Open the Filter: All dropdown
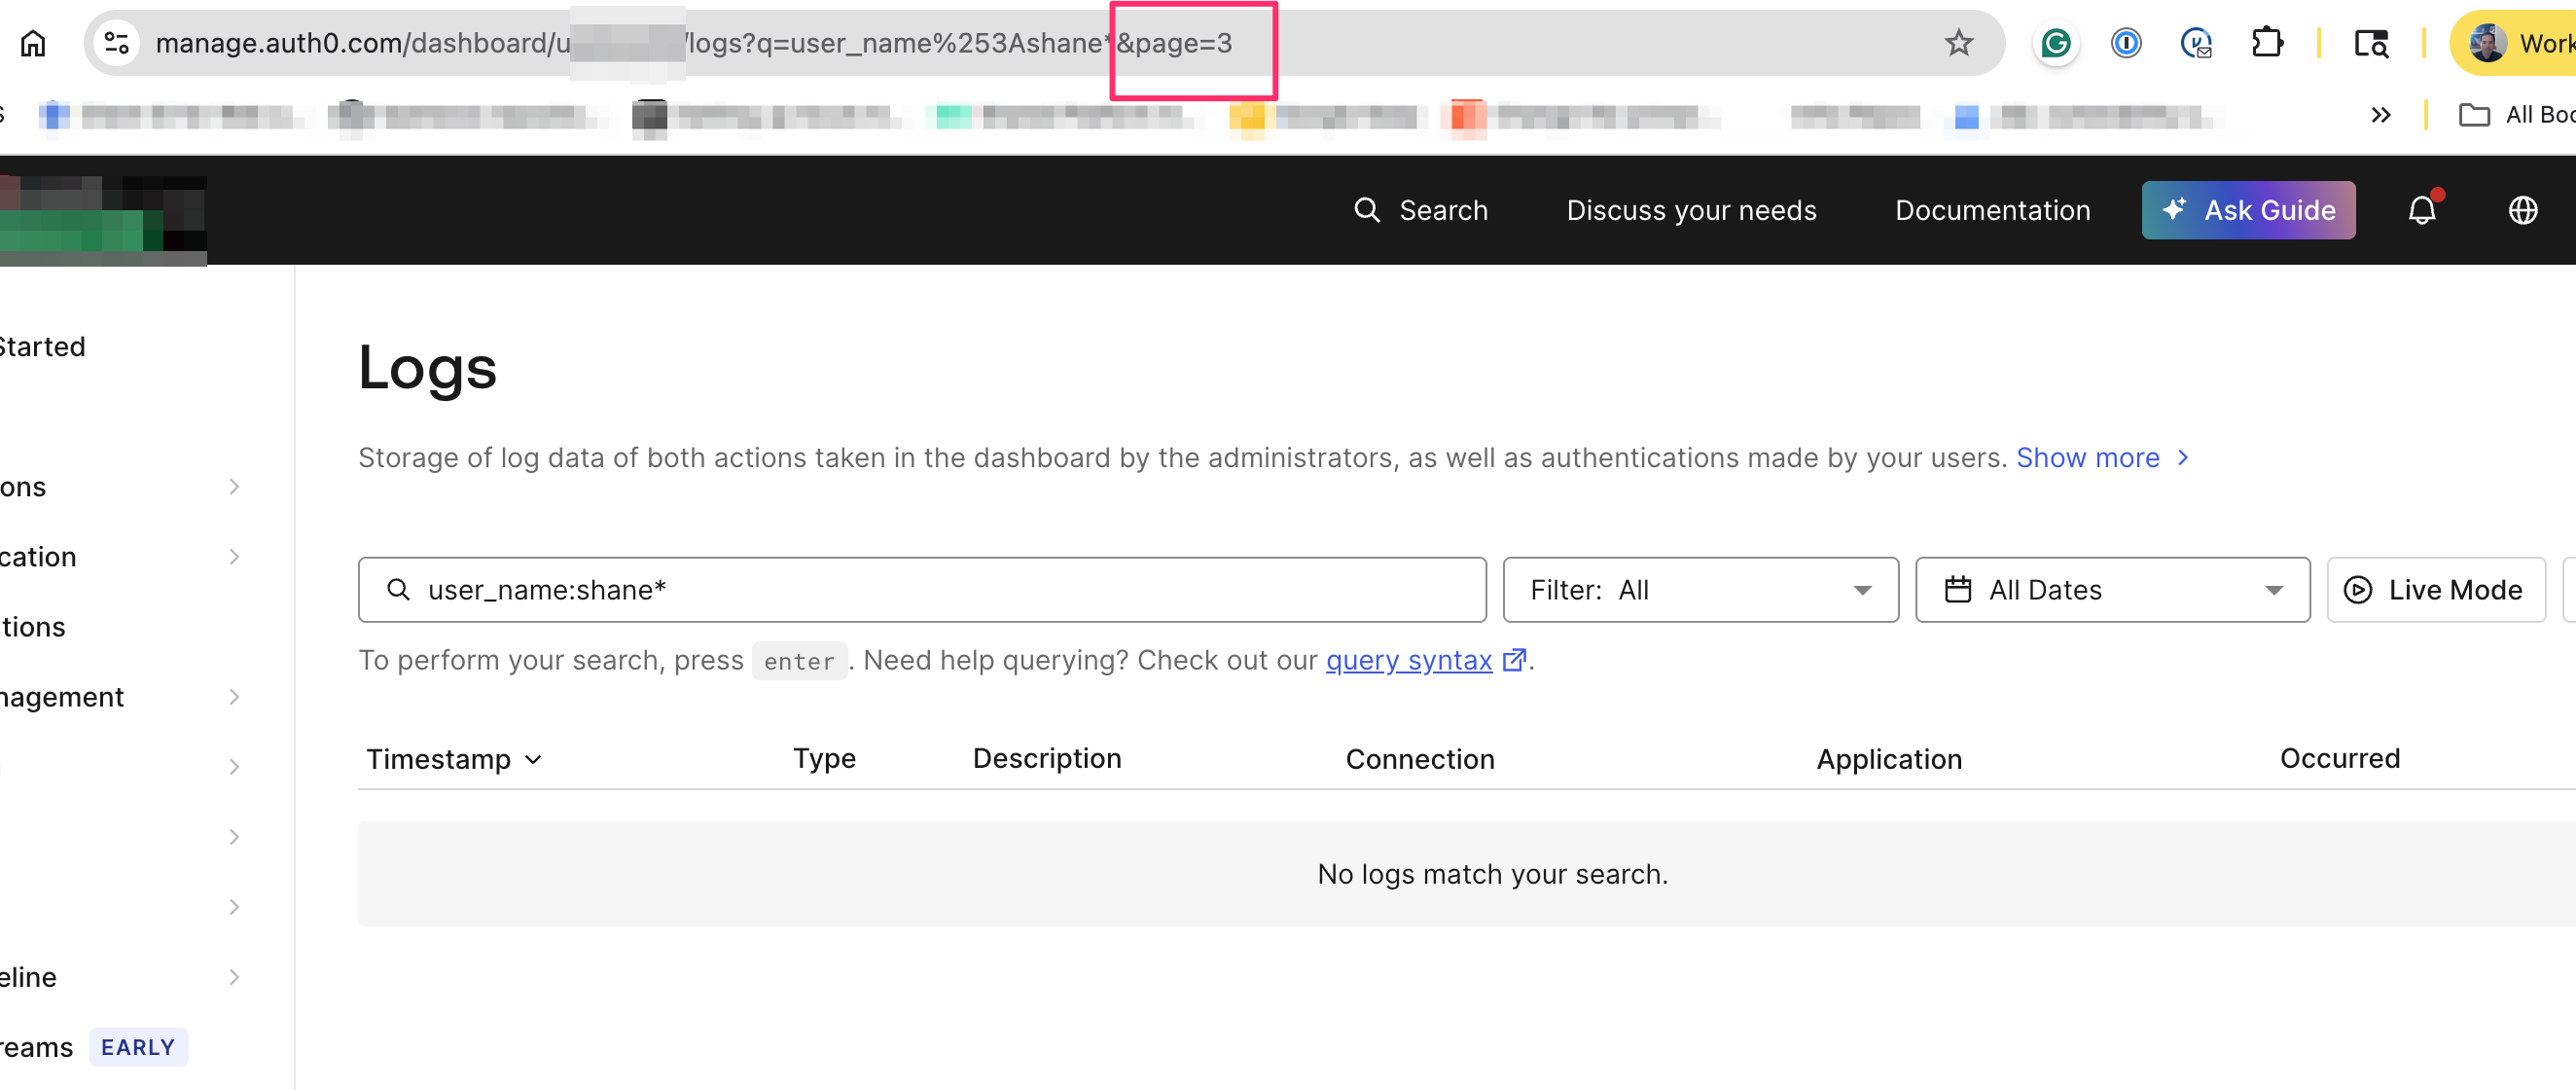Viewport: 2576px width, 1090px height. point(1700,590)
